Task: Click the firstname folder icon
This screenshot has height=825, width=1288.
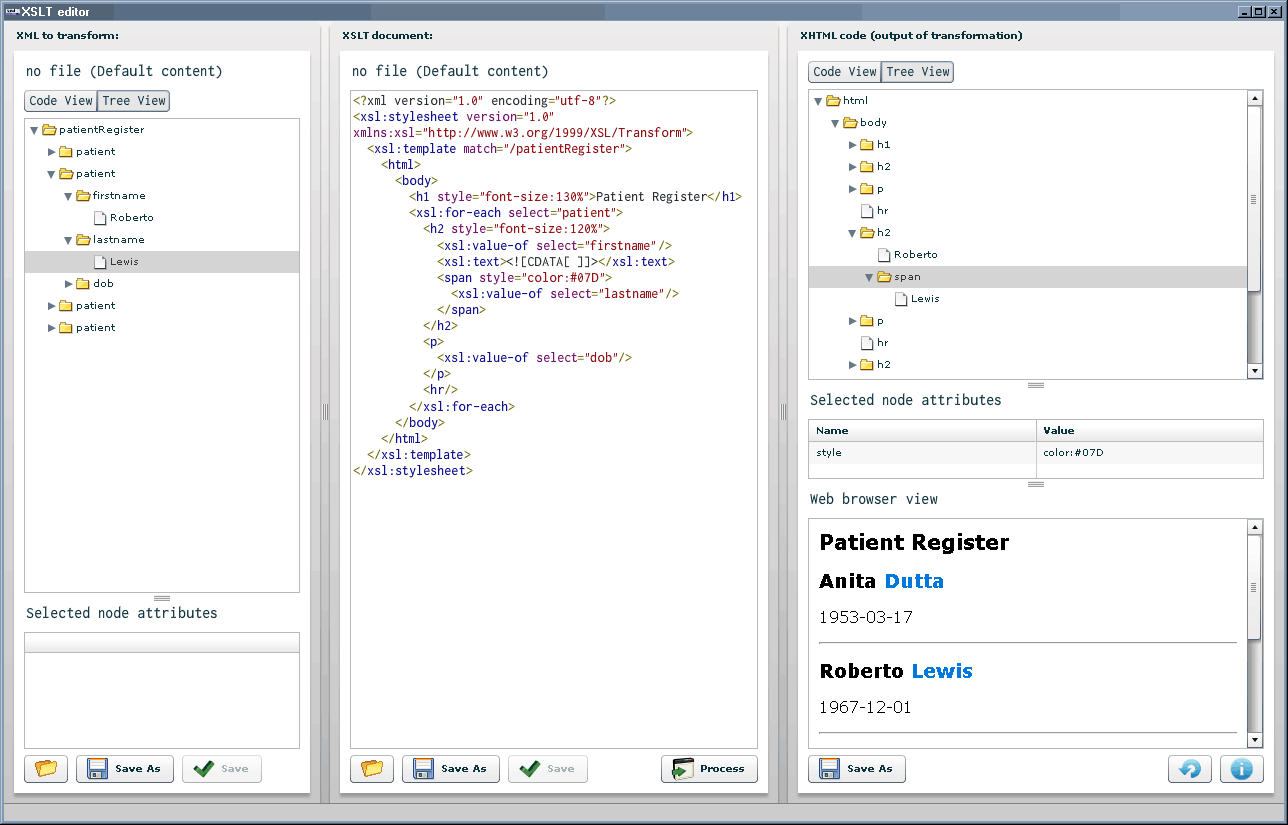Action: coord(83,196)
